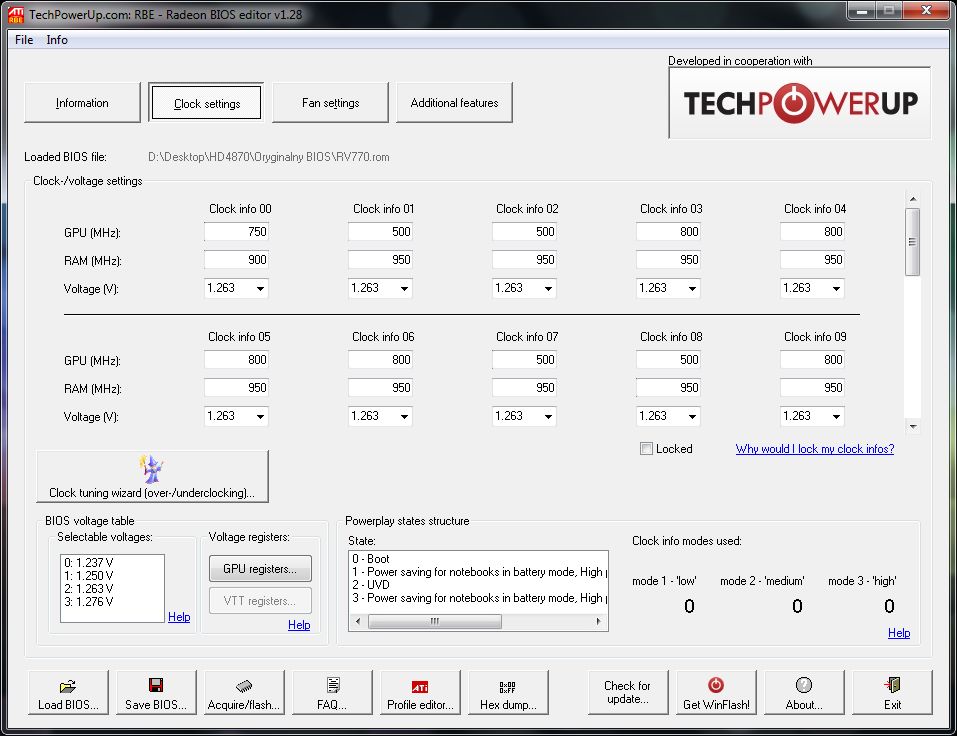Click the GPU registers button

pyautogui.click(x=260, y=569)
